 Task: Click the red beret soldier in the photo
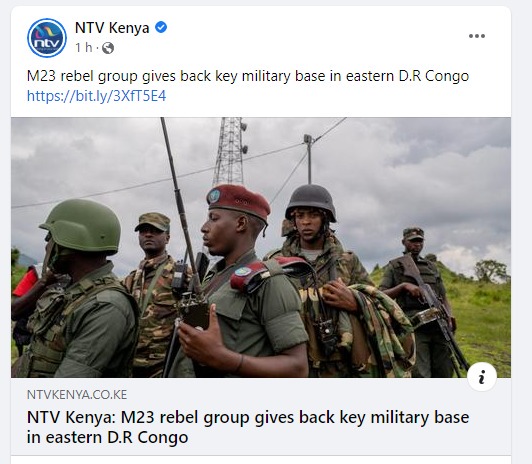click(244, 282)
